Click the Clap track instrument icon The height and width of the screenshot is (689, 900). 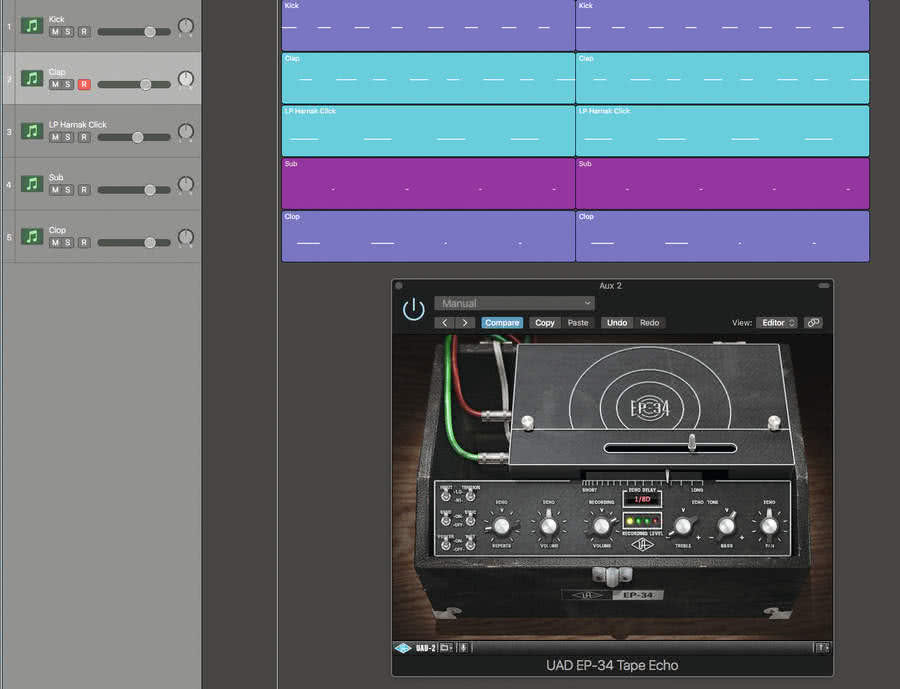pos(32,79)
